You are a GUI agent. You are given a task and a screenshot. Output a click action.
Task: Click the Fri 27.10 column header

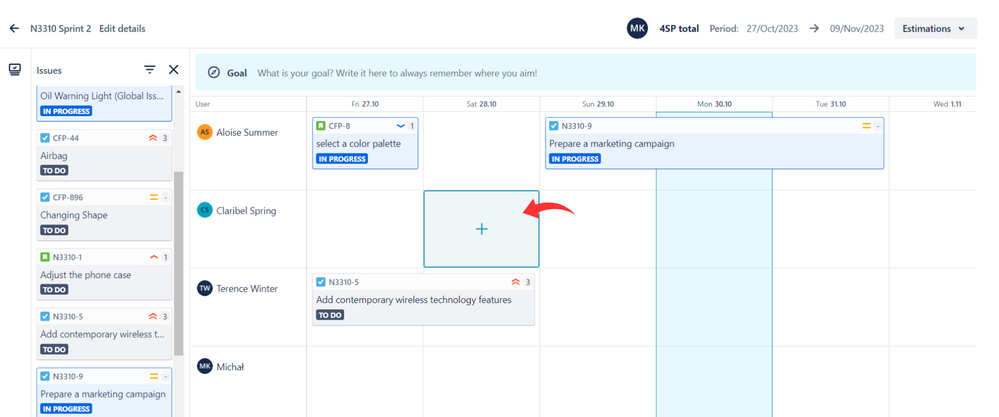365,104
